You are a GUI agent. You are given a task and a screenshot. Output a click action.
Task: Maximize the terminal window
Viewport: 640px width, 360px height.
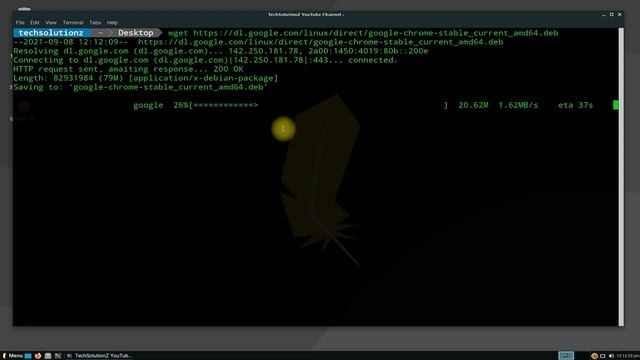click(611, 14)
